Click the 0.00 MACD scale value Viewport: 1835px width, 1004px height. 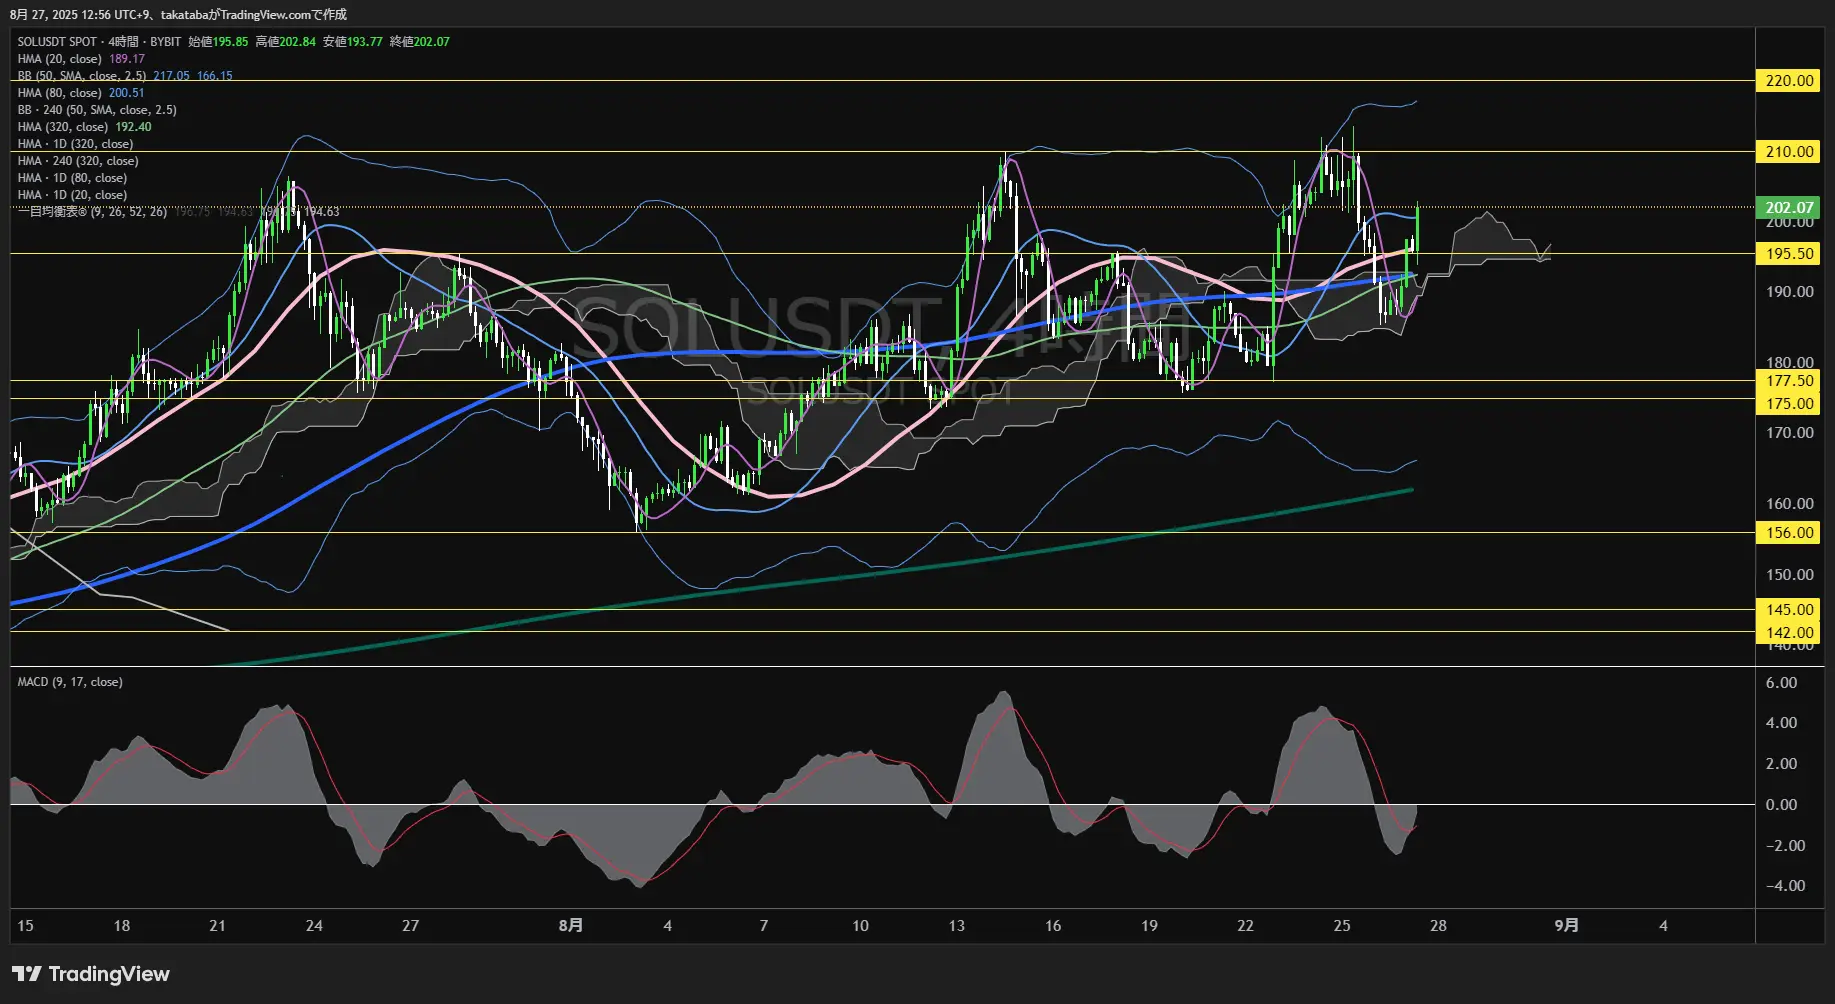tap(1781, 805)
